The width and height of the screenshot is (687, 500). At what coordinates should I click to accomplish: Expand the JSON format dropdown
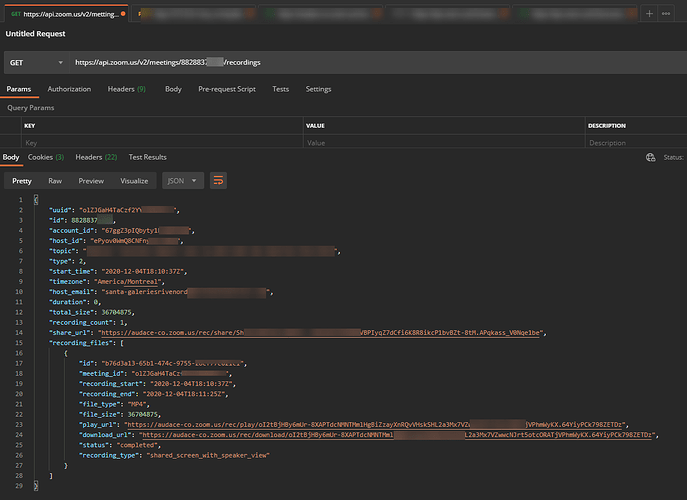tap(183, 181)
